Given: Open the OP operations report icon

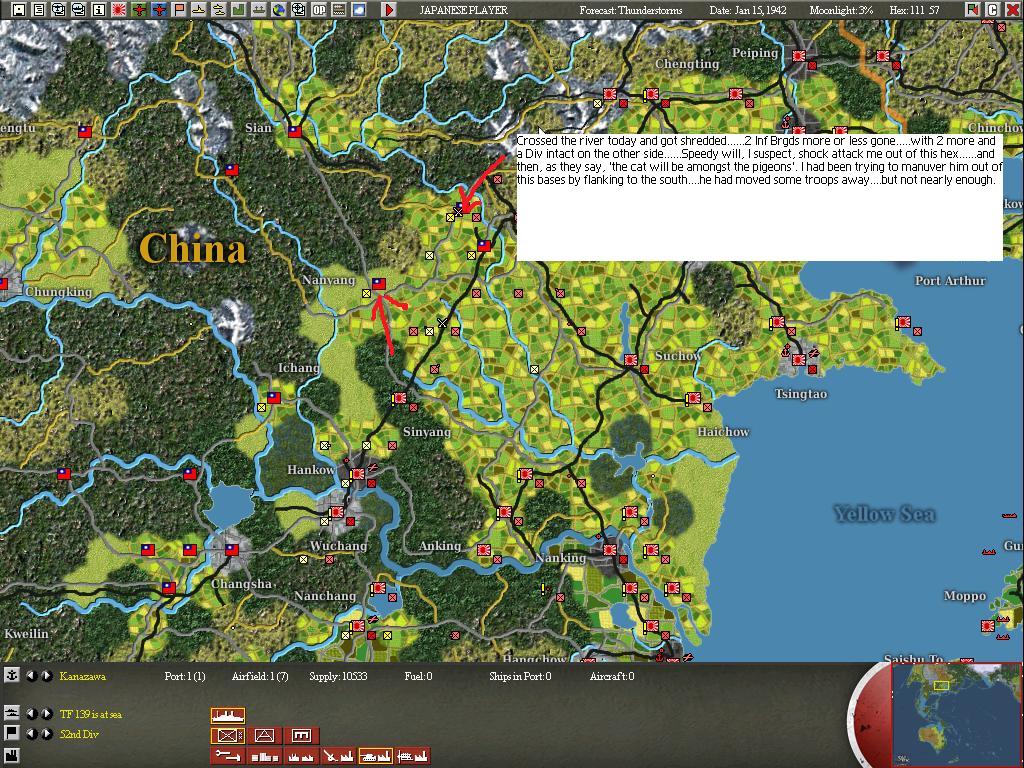Looking at the screenshot, I should tap(319, 9).
